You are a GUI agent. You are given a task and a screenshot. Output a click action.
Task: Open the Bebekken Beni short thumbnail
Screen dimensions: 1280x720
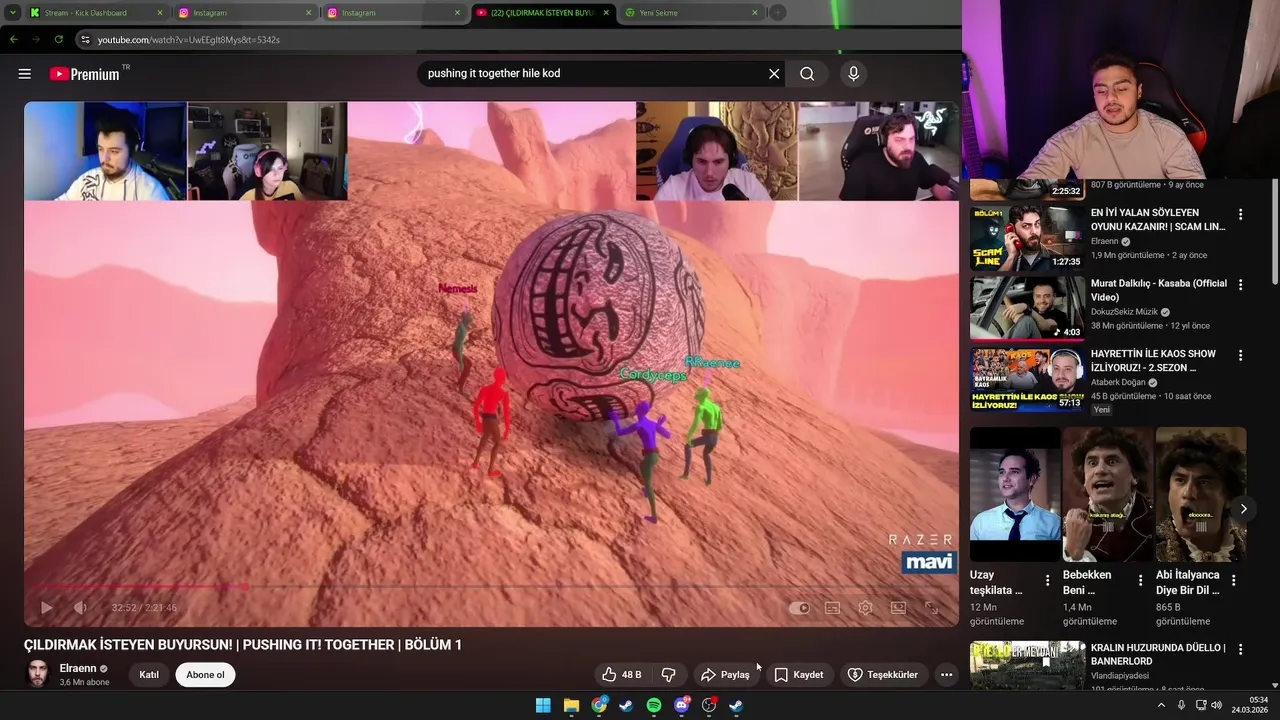pos(1108,495)
